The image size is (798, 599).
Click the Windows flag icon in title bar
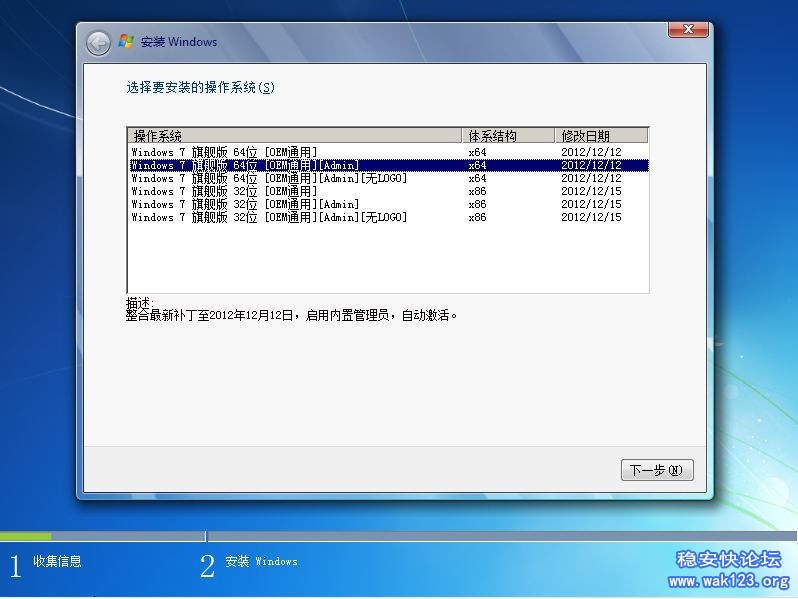pyautogui.click(x=126, y=42)
